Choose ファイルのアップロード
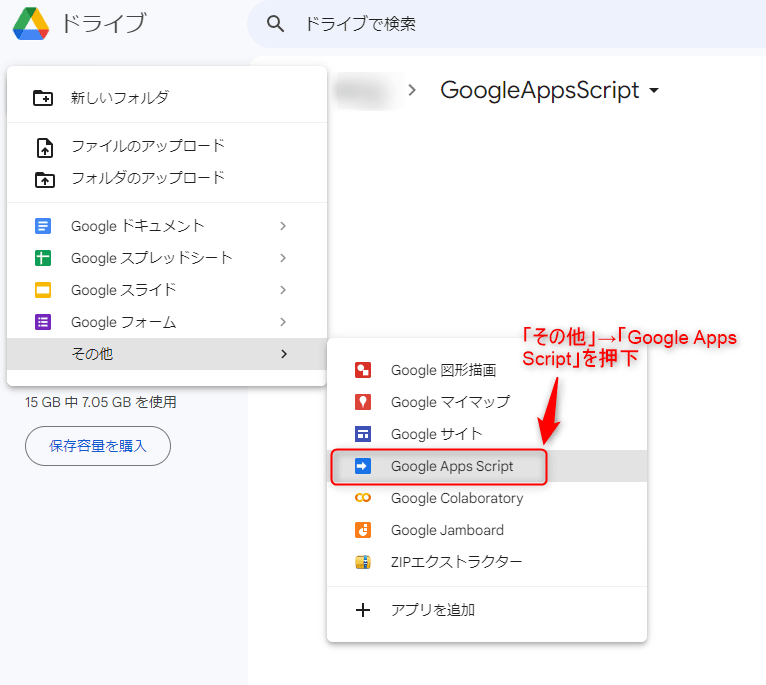Viewport: 766px width, 685px height. [167, 146]
